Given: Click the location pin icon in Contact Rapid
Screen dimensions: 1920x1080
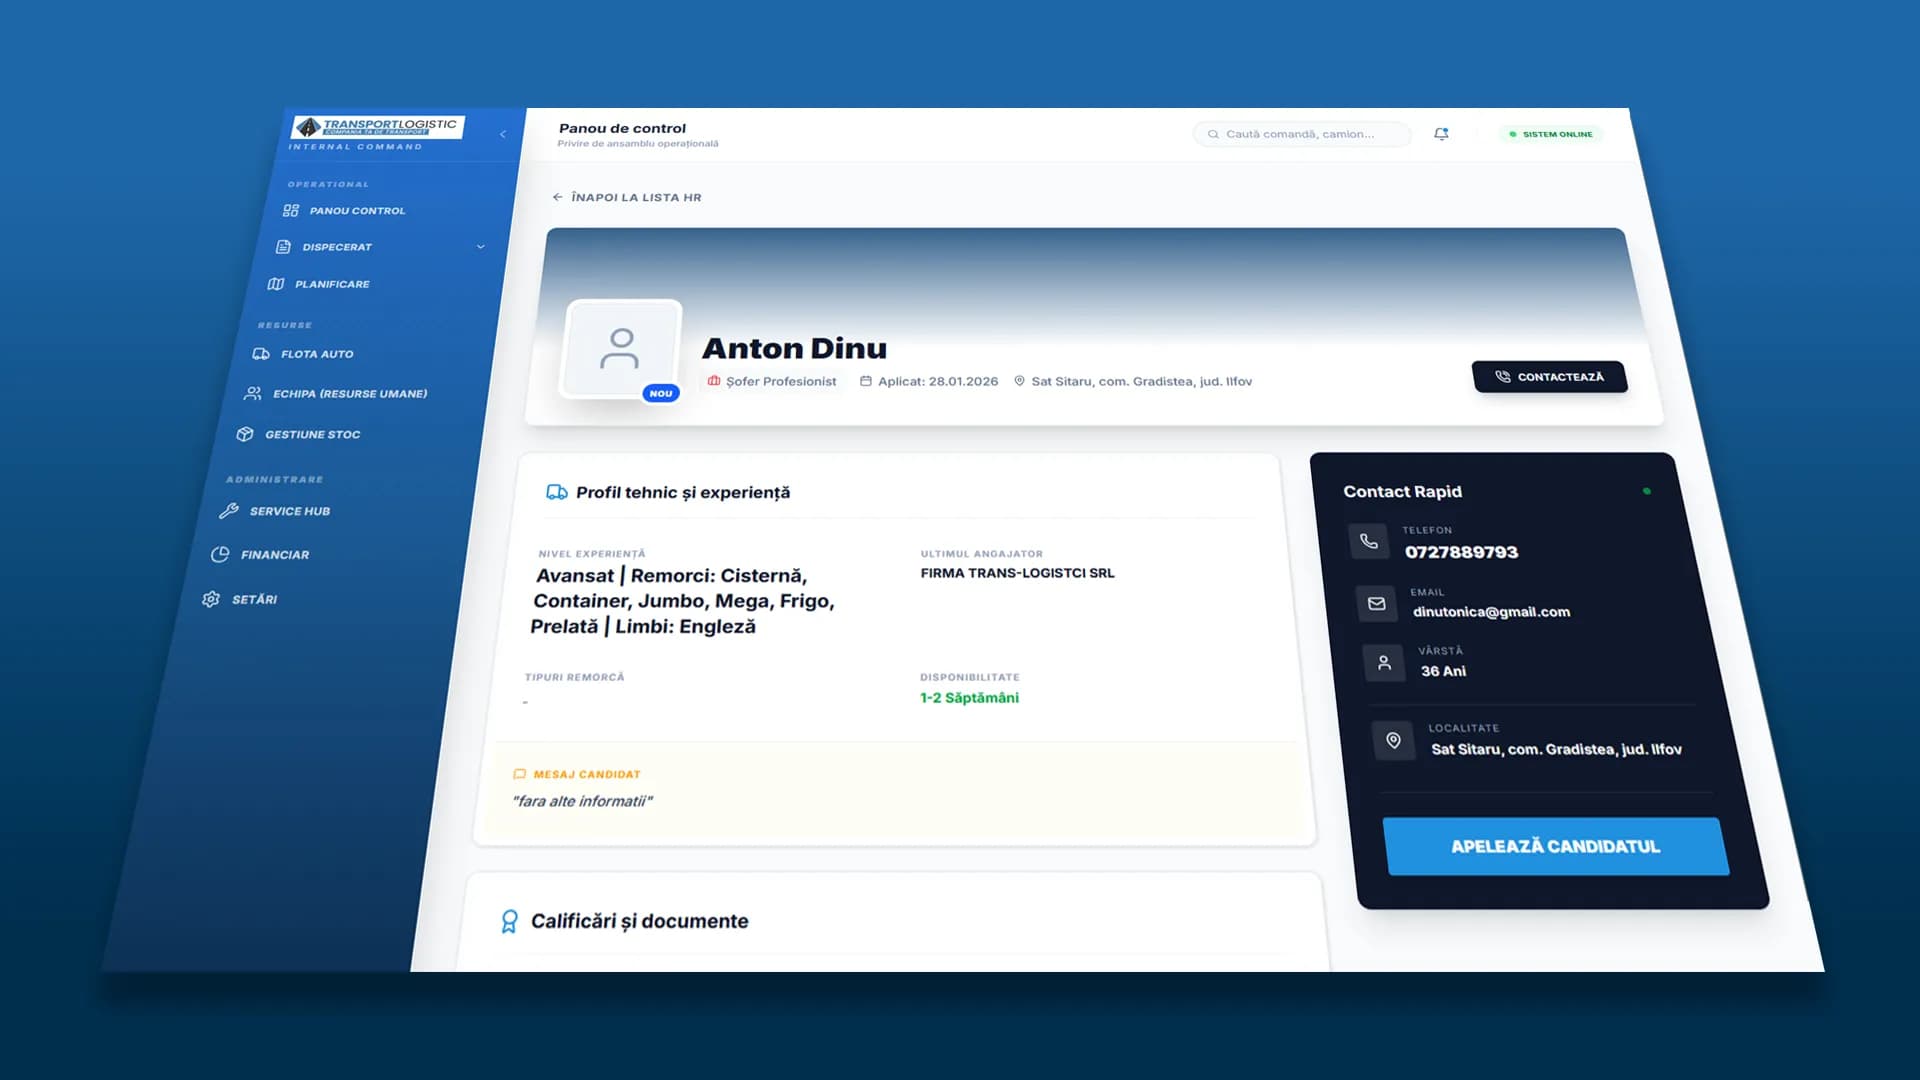Looking at the screenshot, I should point(1393,740).
